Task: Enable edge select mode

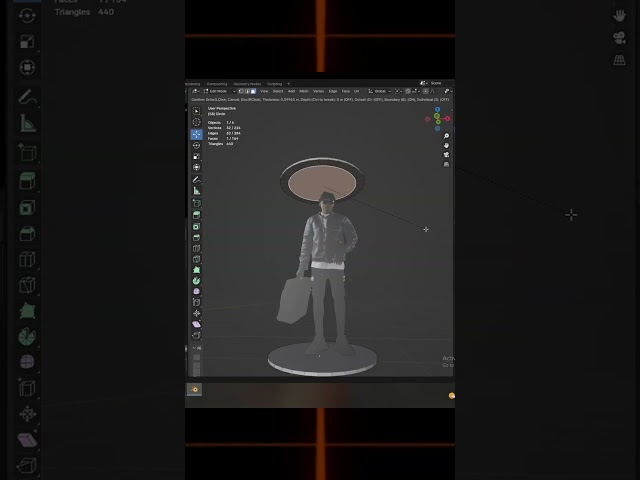Action: [x=247, y=91]
